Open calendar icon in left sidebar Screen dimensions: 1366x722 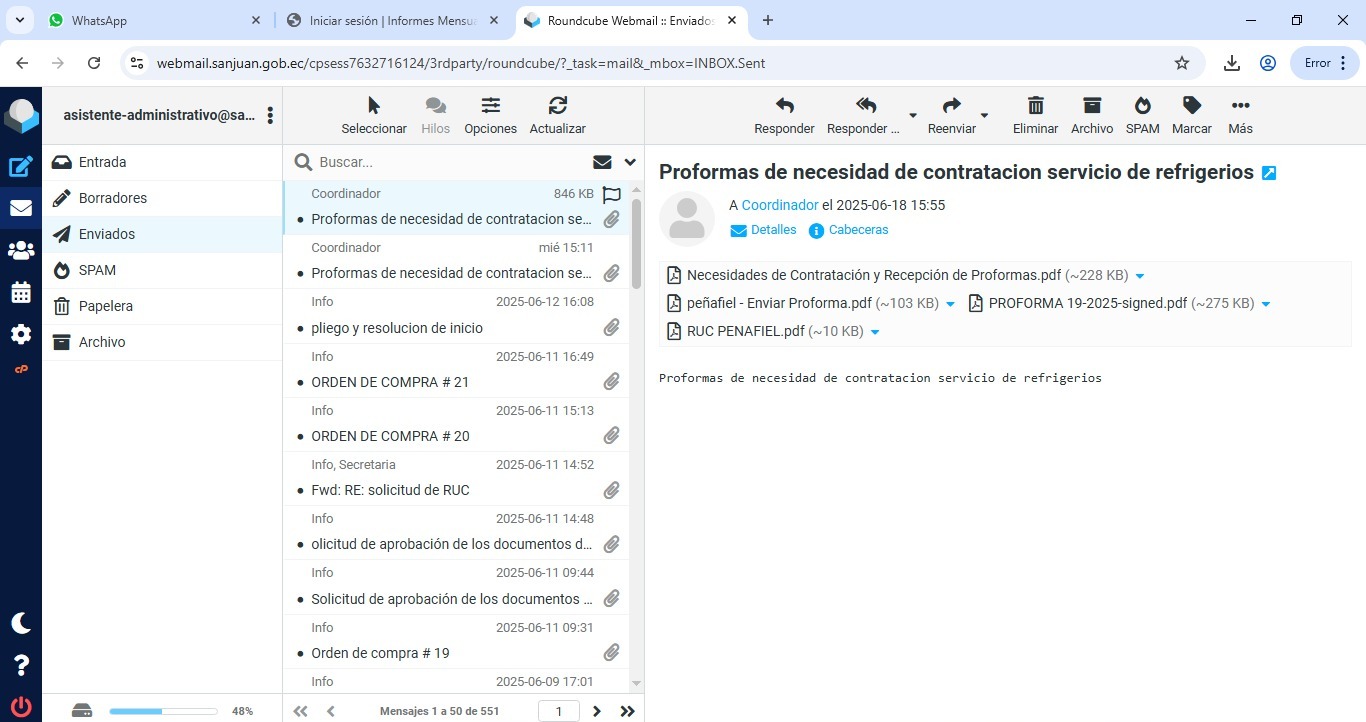click(x=21, y=293)
